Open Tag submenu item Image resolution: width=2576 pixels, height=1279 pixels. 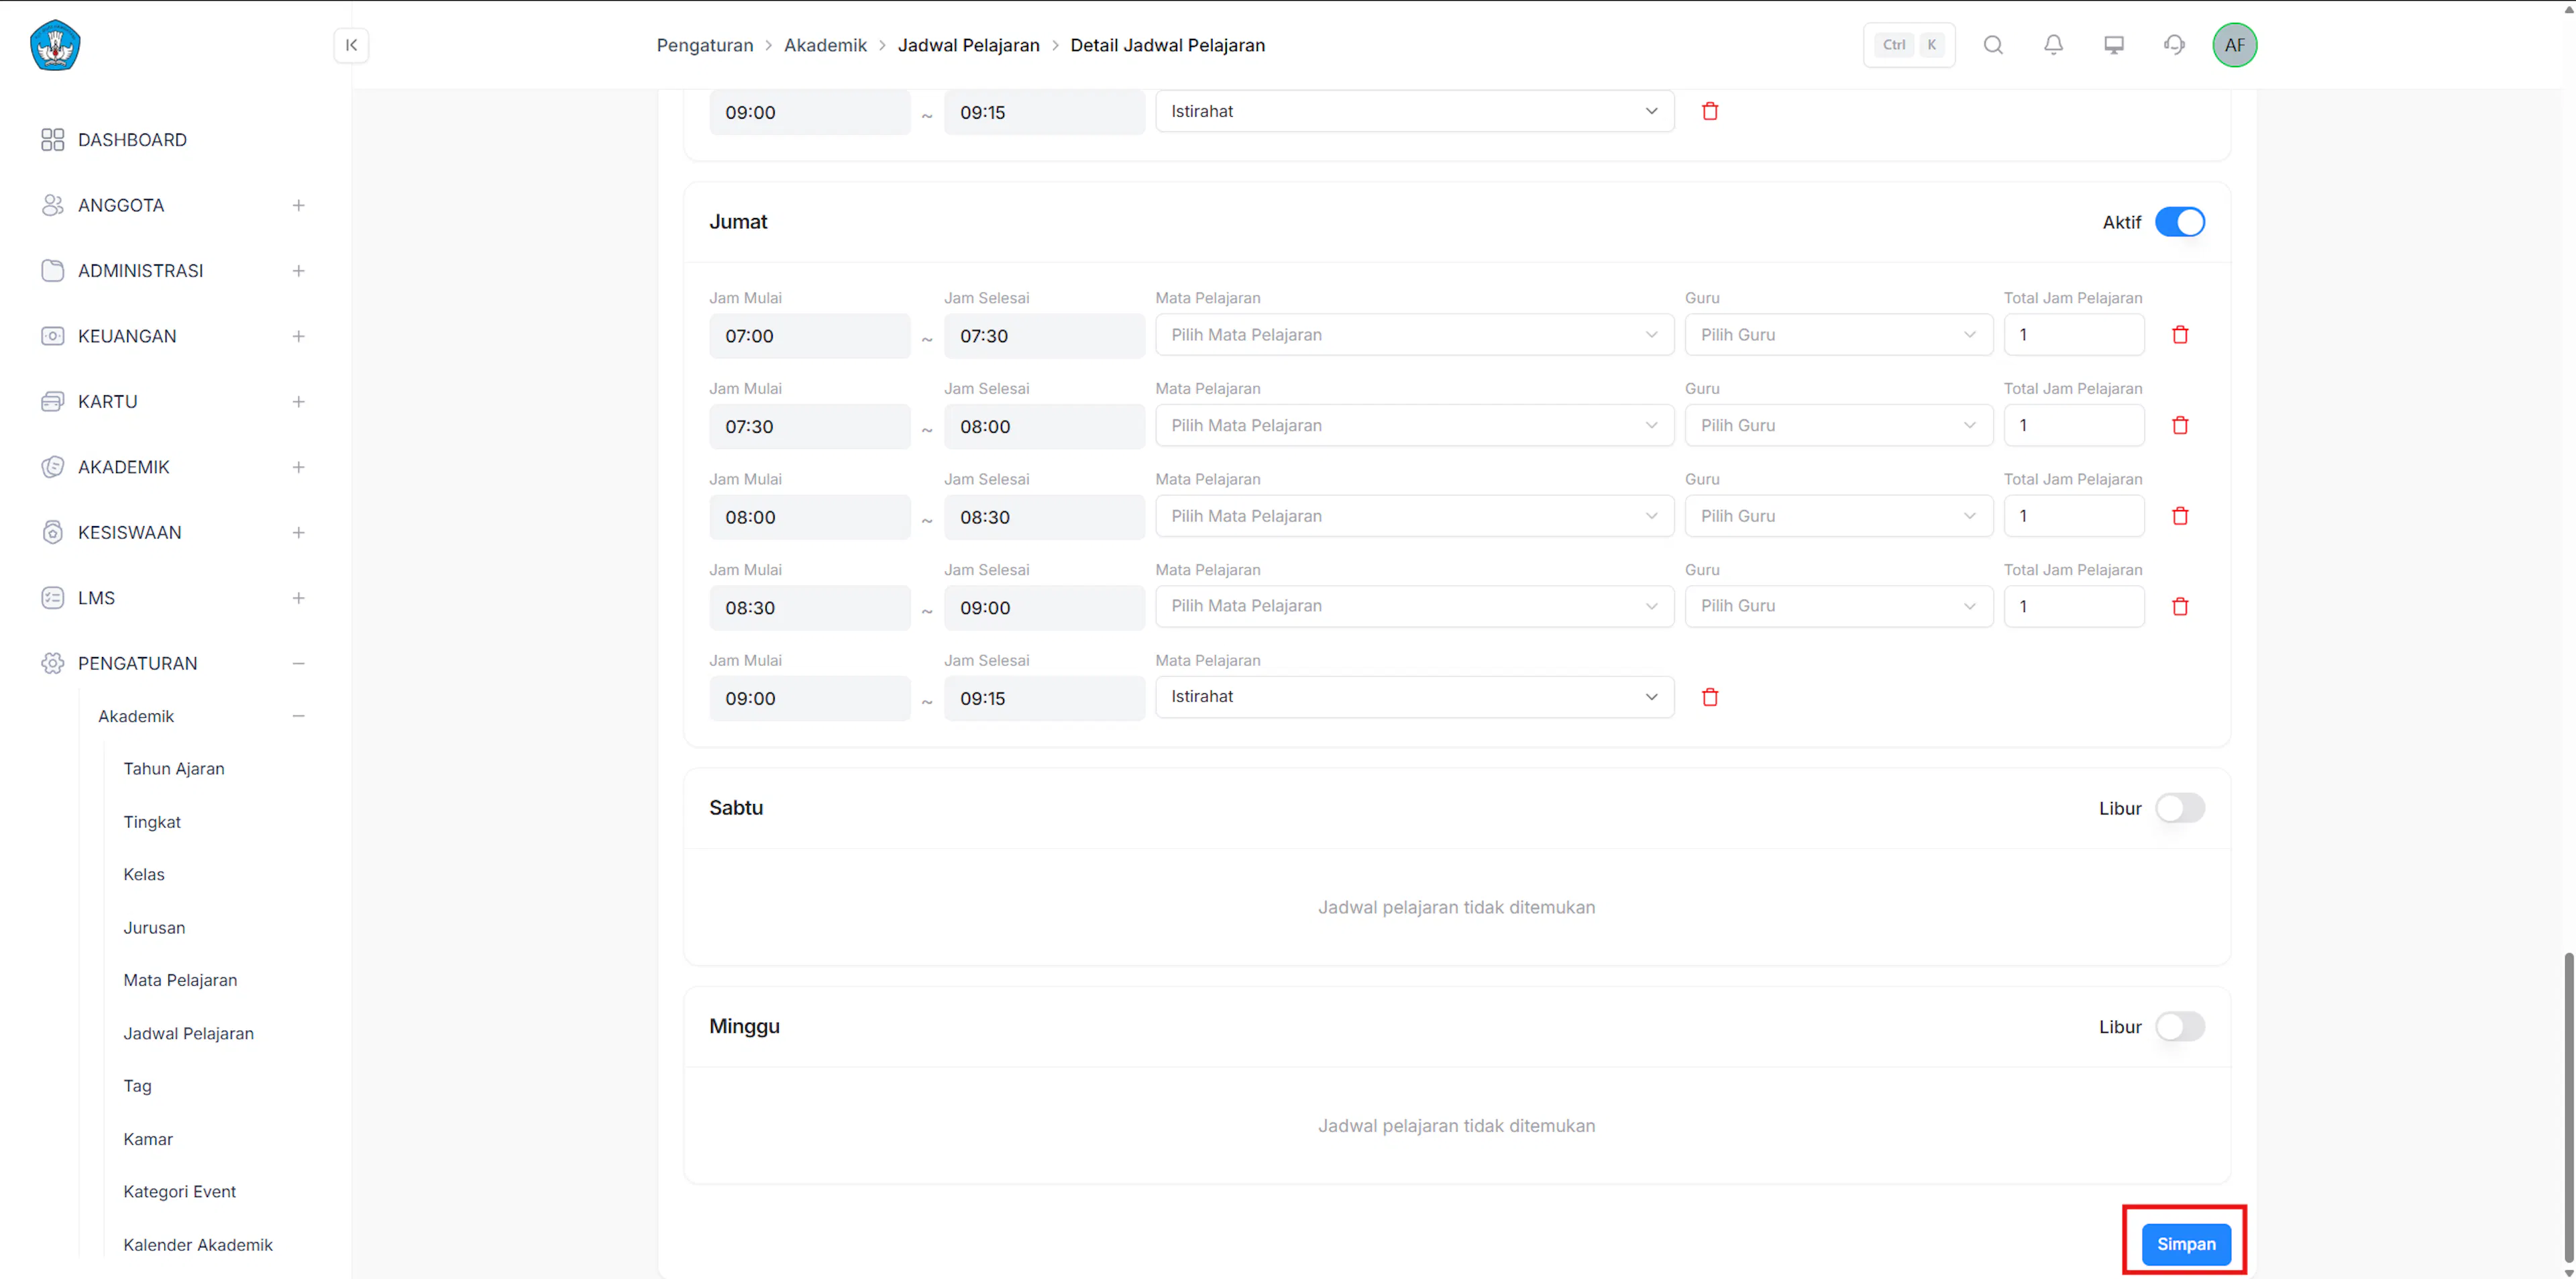[137, 1086]
